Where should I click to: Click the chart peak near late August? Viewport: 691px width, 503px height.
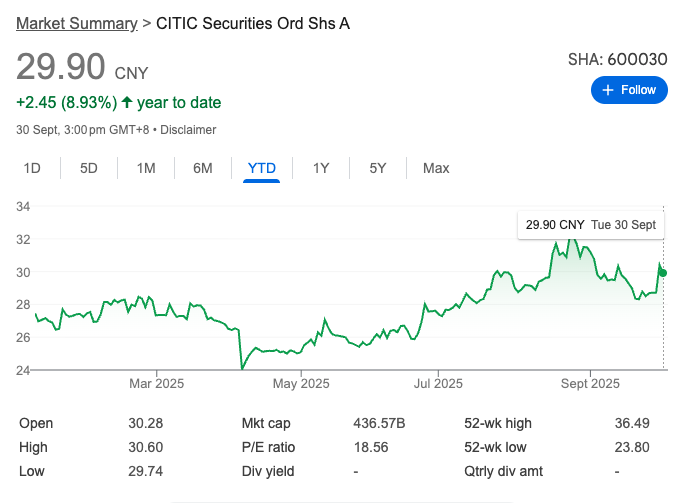coord(570,241)
